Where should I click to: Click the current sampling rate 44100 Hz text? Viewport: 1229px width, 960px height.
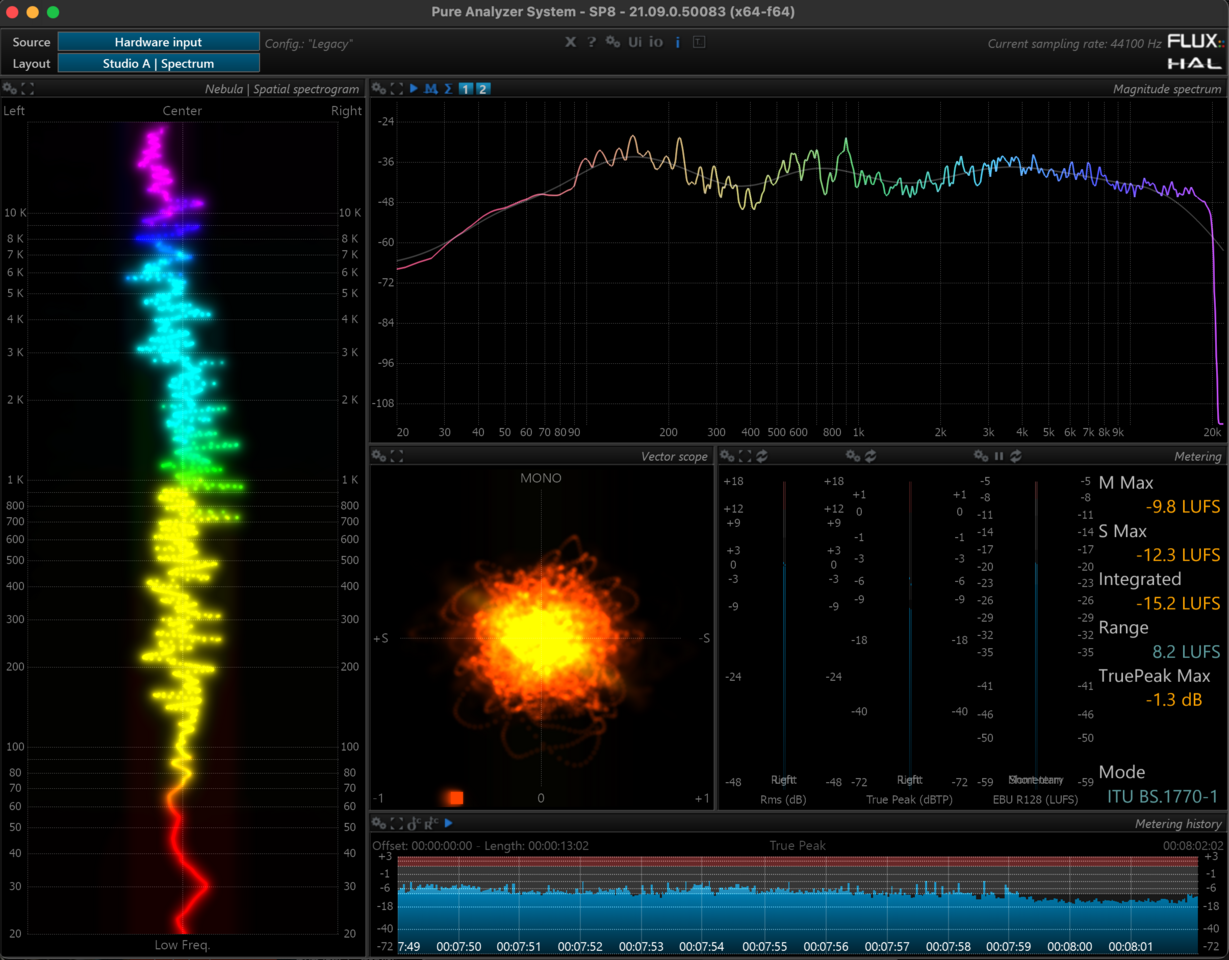(x=1074, y=44)
